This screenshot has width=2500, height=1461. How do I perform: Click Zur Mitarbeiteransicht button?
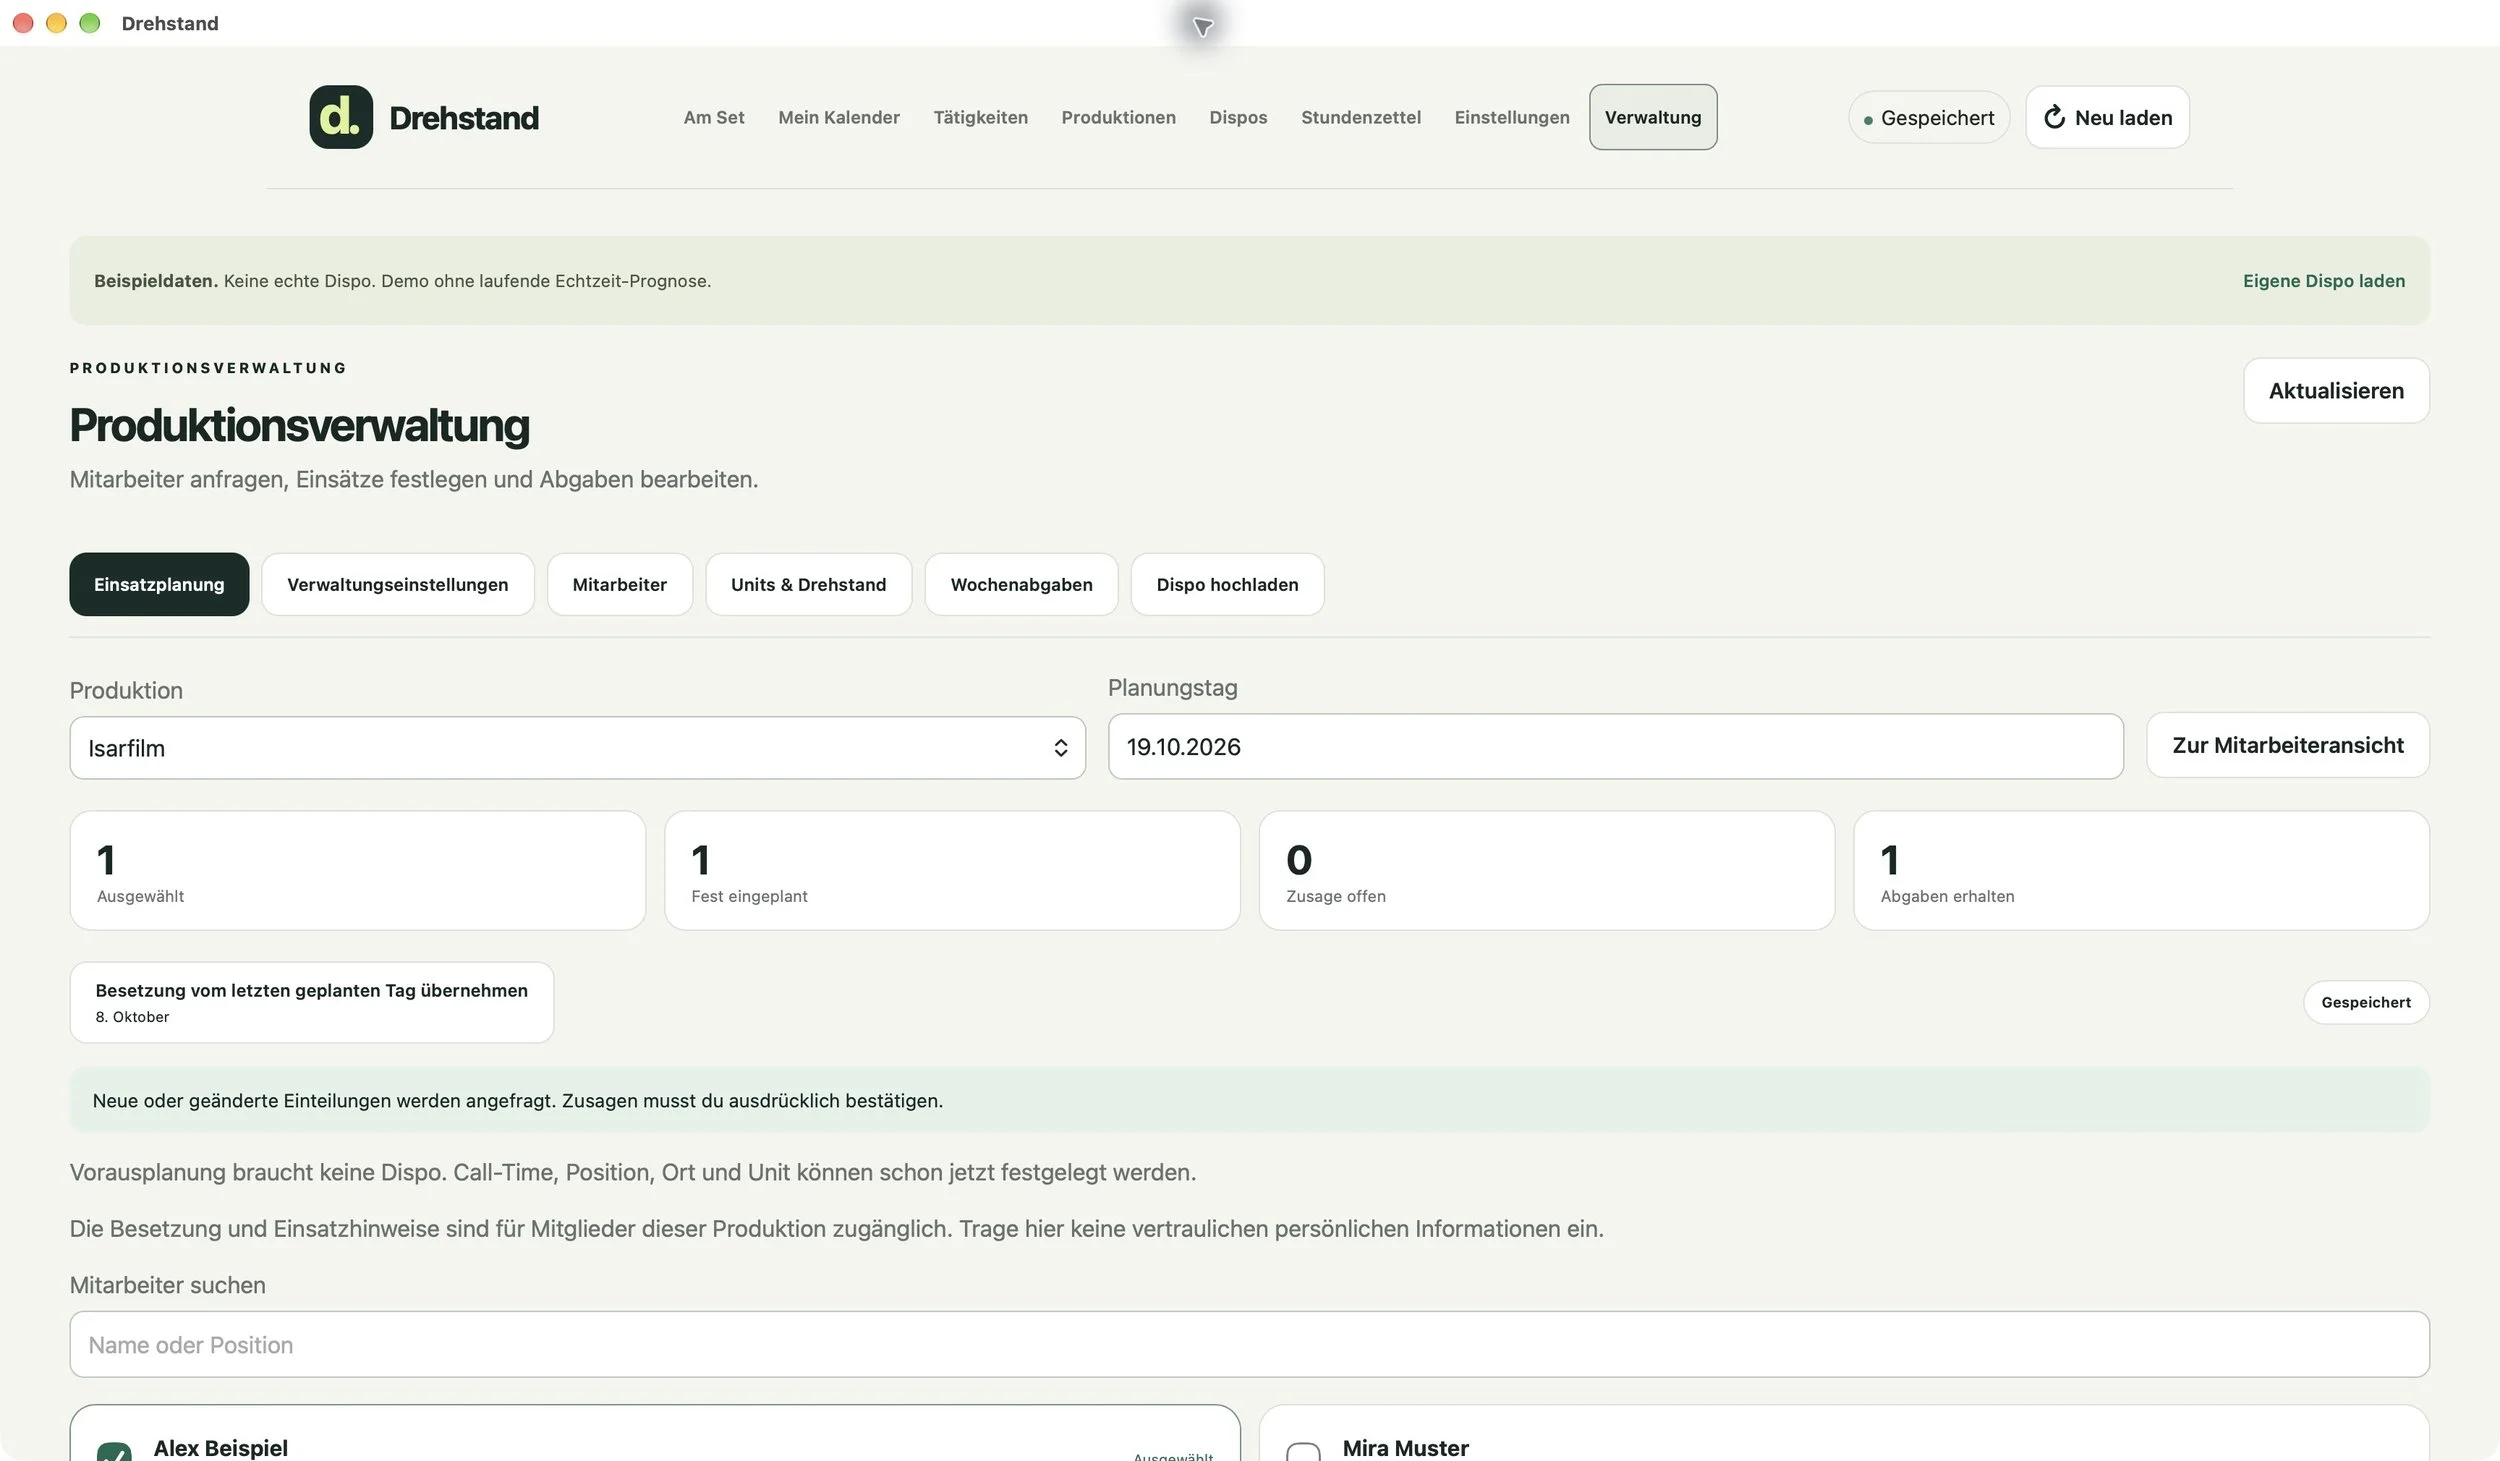[x=2287, y=745]
